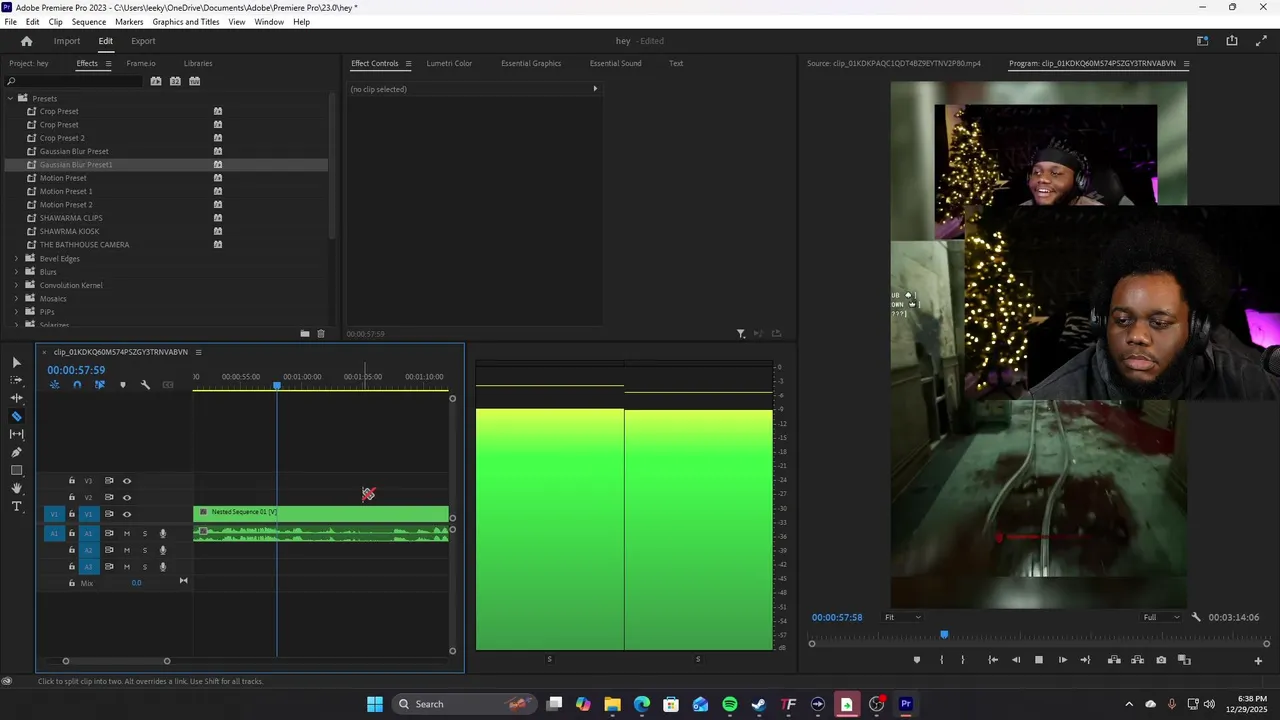Screen dimensions: 1280x720
Task: Click the Lift button in Program monitor
Action: (x=1114, y=660)
